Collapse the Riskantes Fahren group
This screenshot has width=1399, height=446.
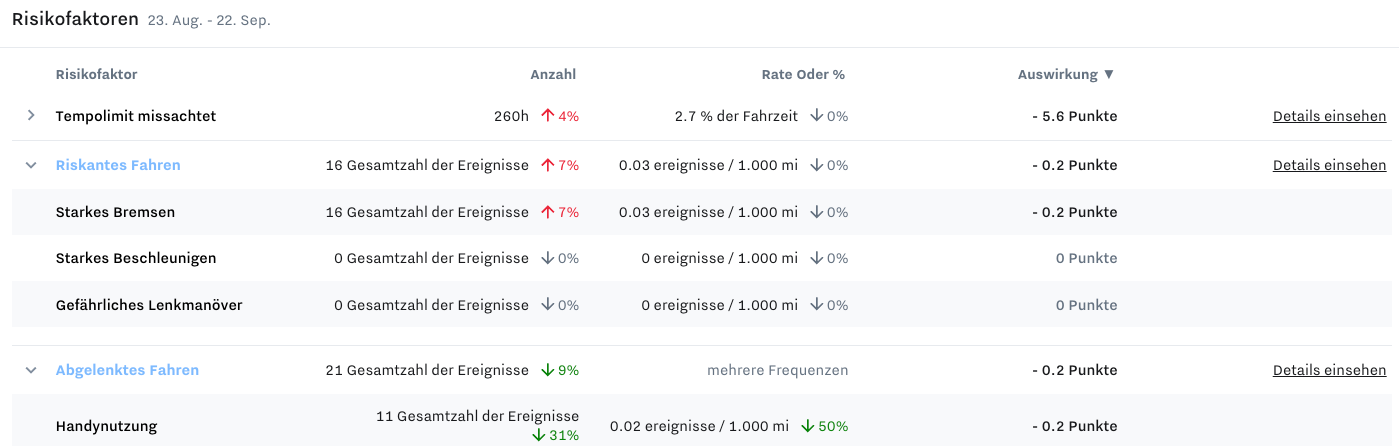click(31, 165)
